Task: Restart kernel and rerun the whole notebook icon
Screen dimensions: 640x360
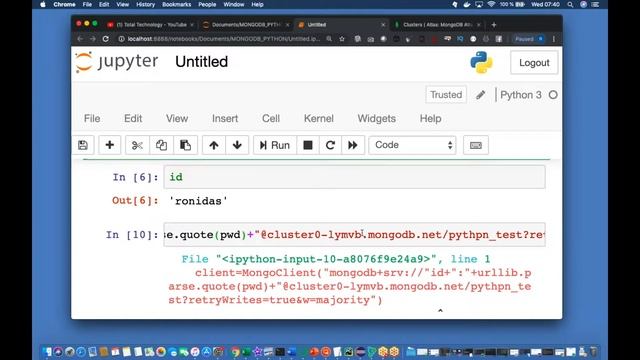Action: [353, 145]
